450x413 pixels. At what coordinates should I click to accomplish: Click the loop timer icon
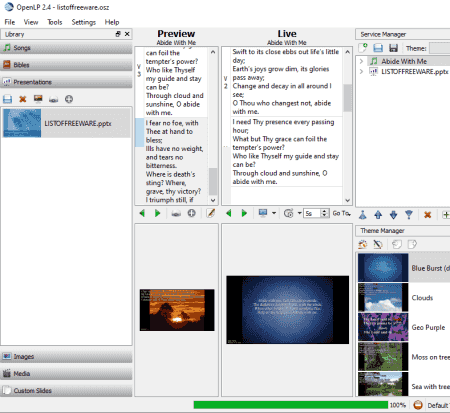coord(288,213)
